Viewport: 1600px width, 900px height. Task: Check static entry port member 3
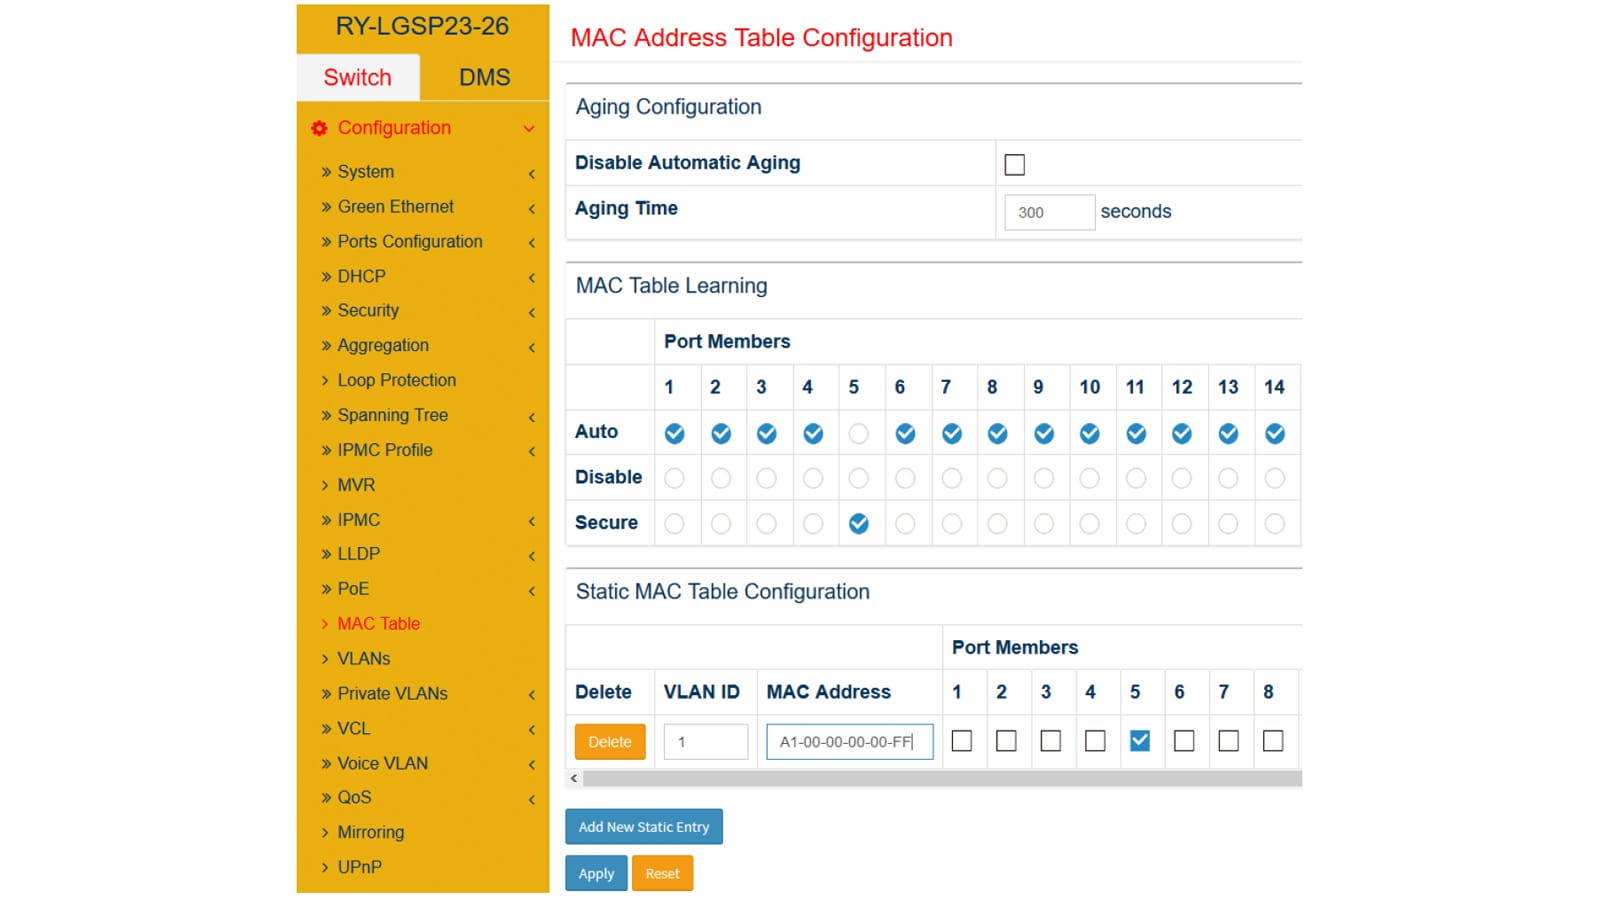[x=1050, y=741]
